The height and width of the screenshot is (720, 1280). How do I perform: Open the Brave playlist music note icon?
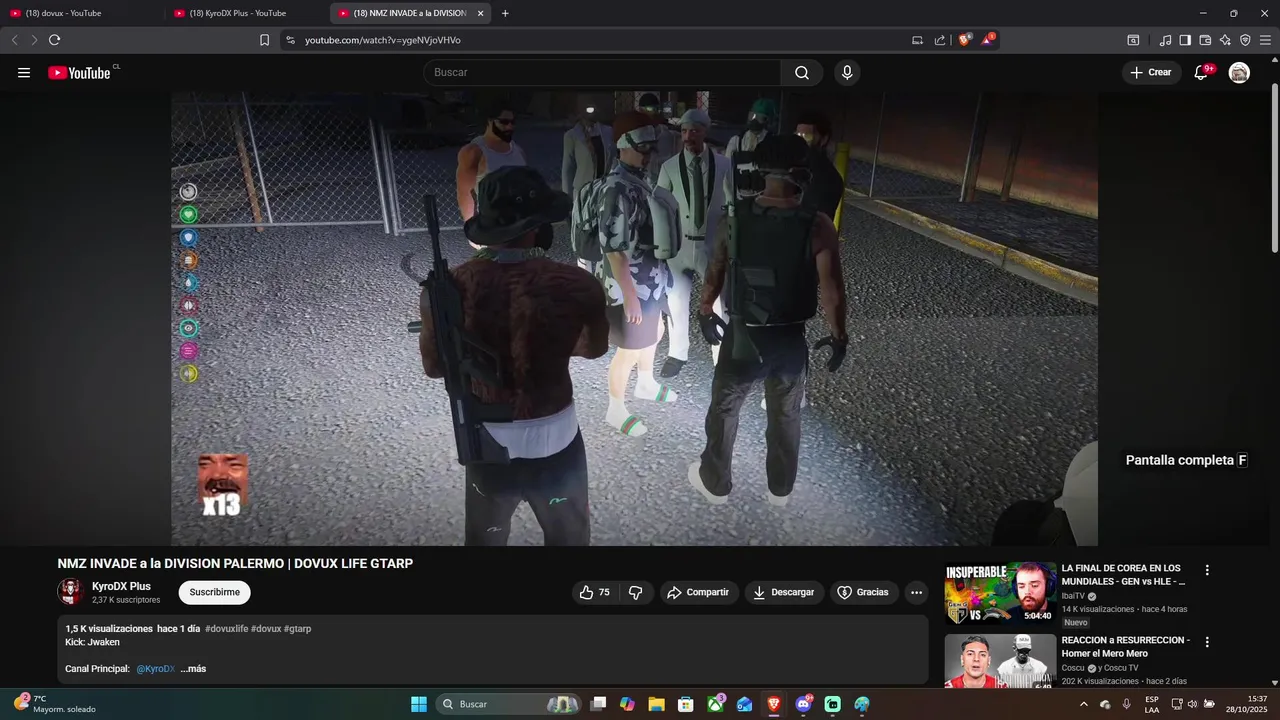1165,40
